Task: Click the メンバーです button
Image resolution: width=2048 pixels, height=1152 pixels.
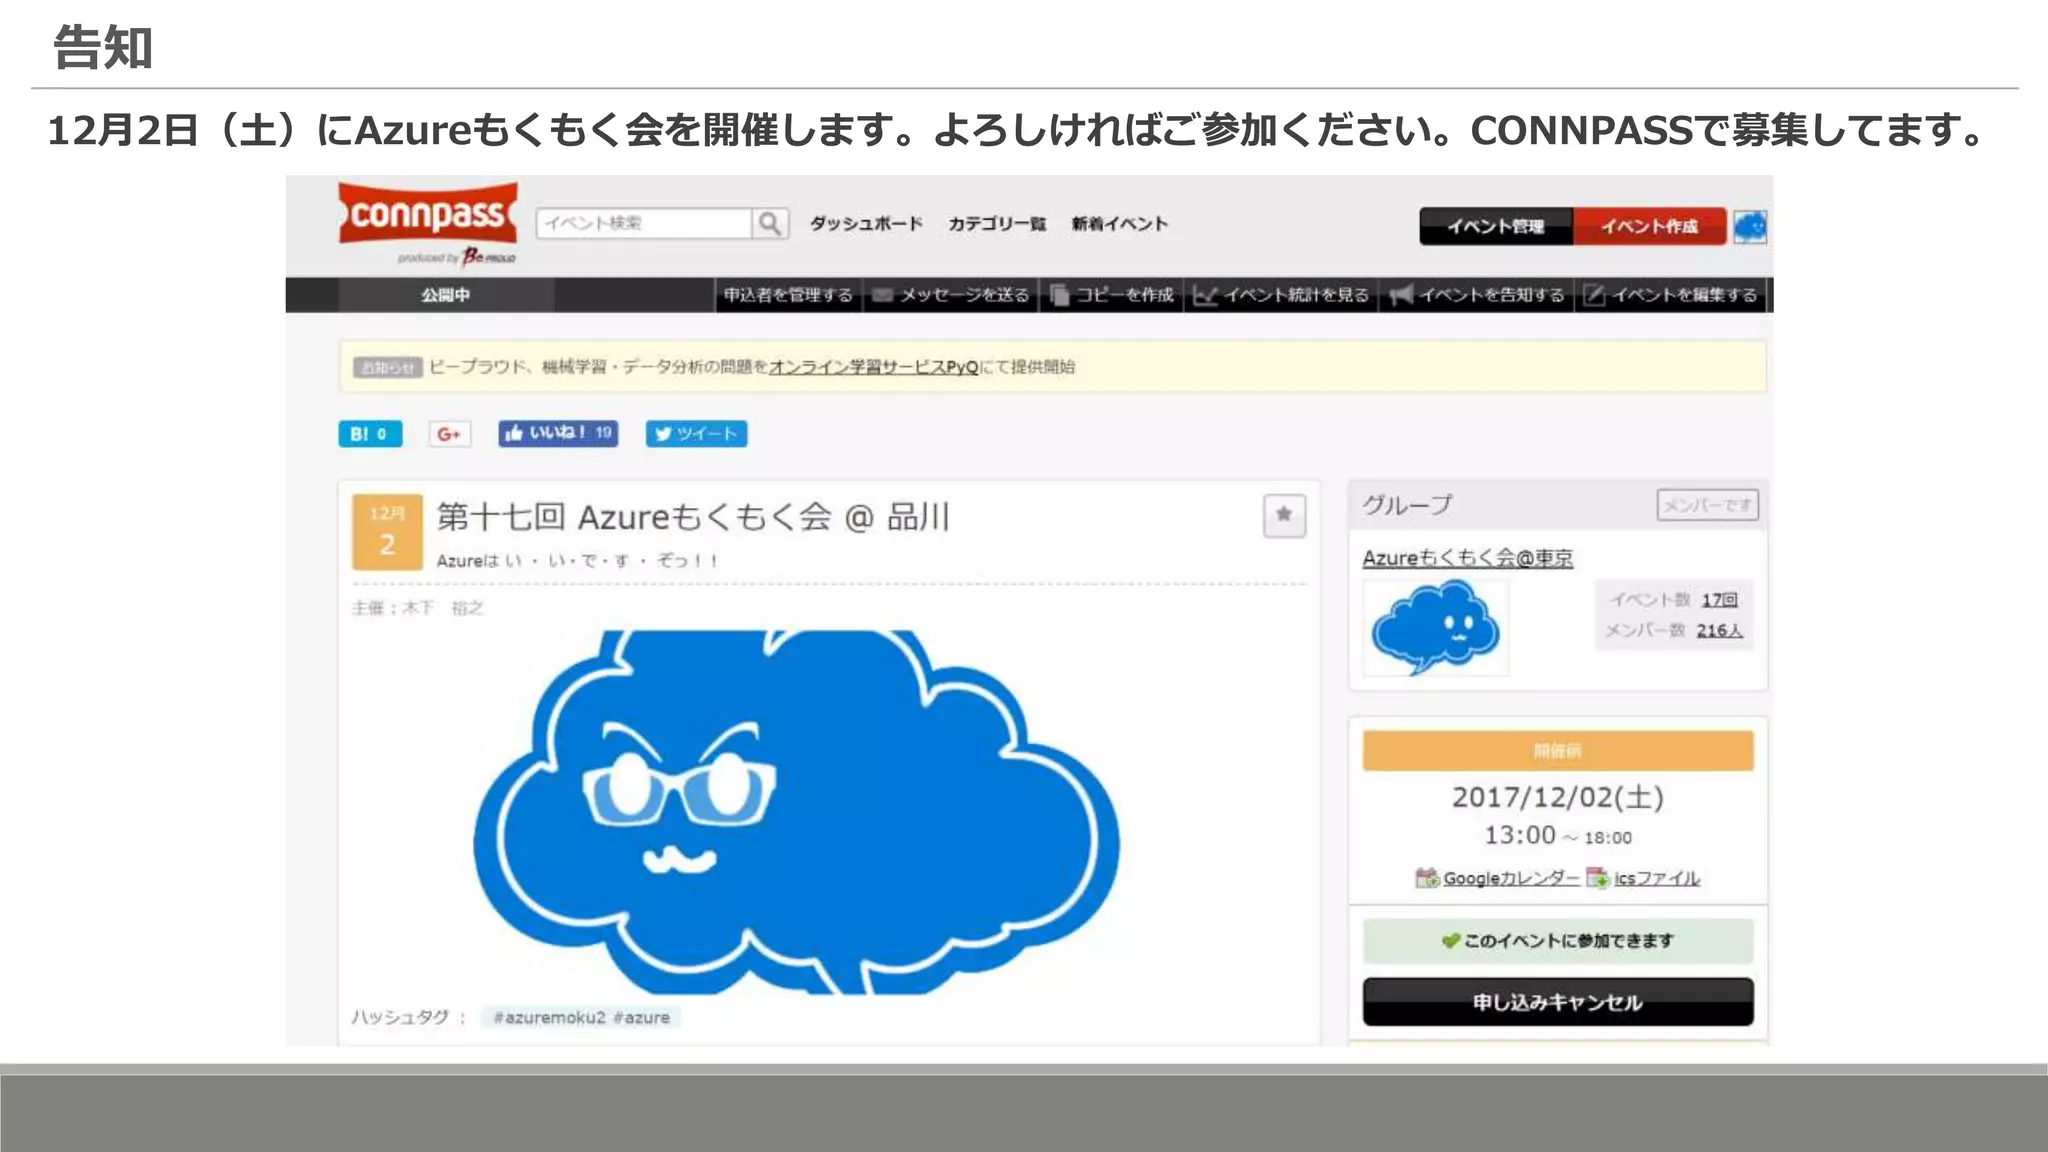Action: tap(1707, 505)
